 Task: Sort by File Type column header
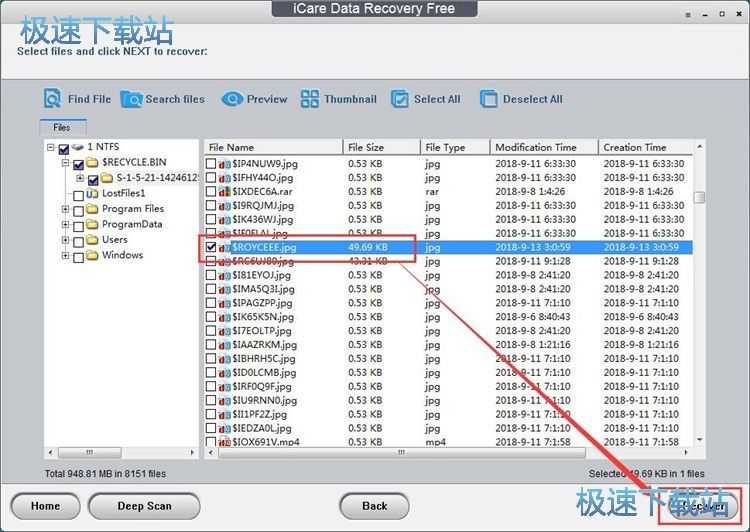[x=455, y=147]
